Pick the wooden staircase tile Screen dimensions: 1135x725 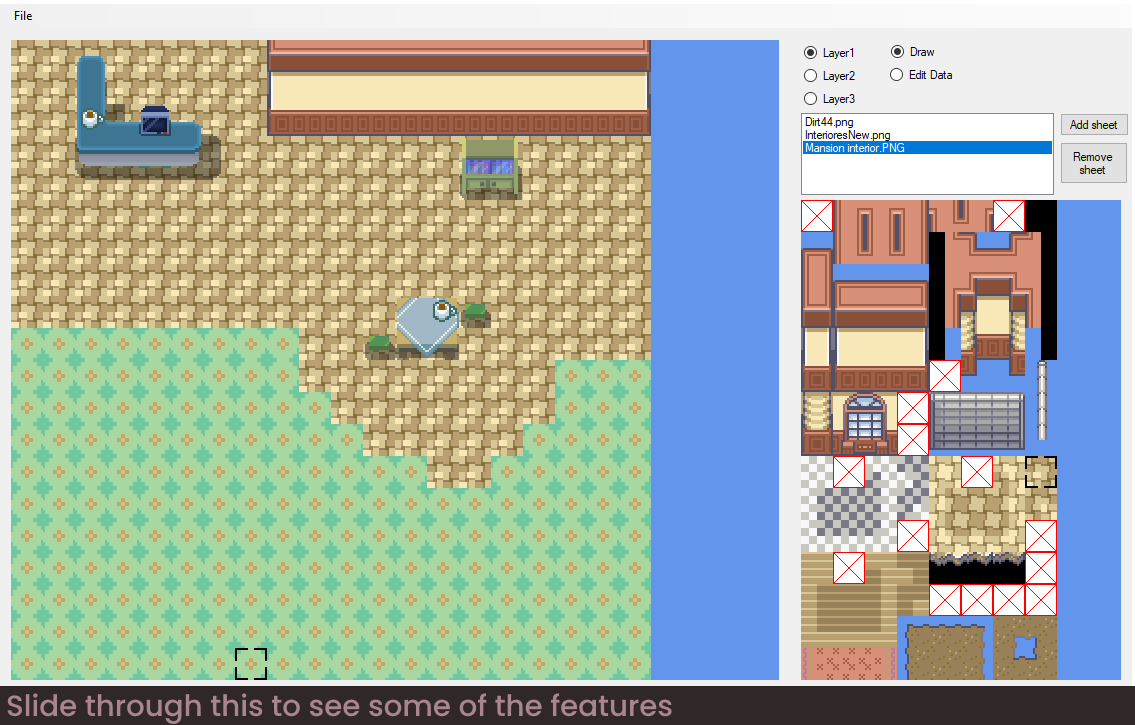pos(849,608)
